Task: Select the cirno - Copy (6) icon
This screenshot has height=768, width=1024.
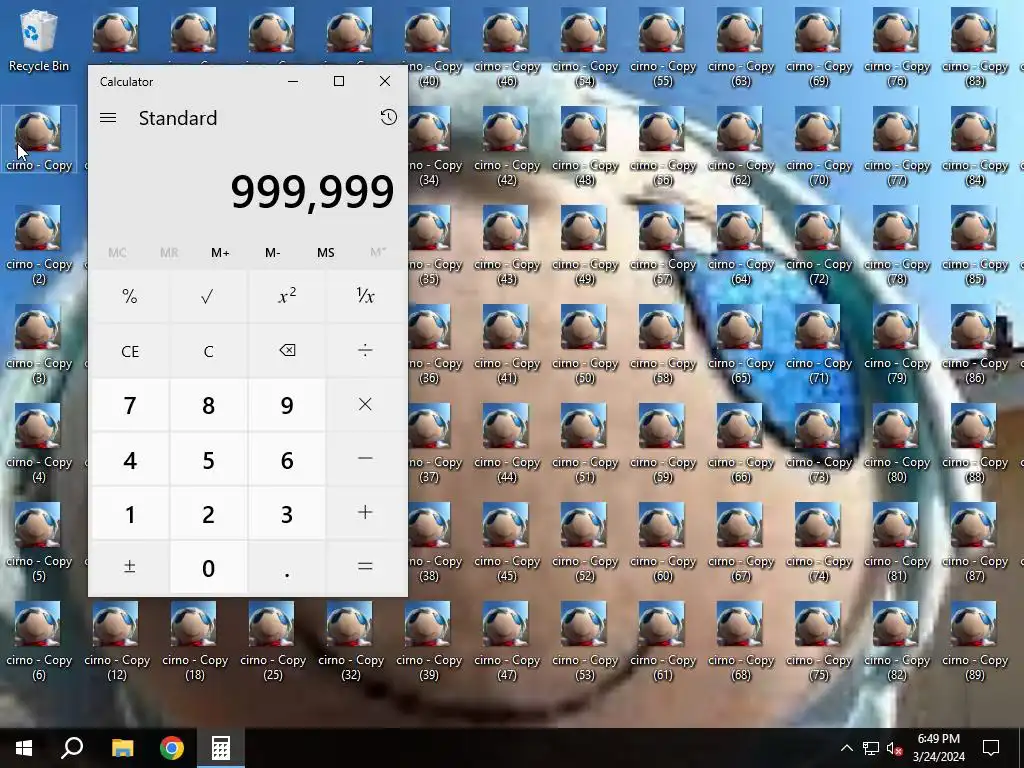Action: point(39,641)
